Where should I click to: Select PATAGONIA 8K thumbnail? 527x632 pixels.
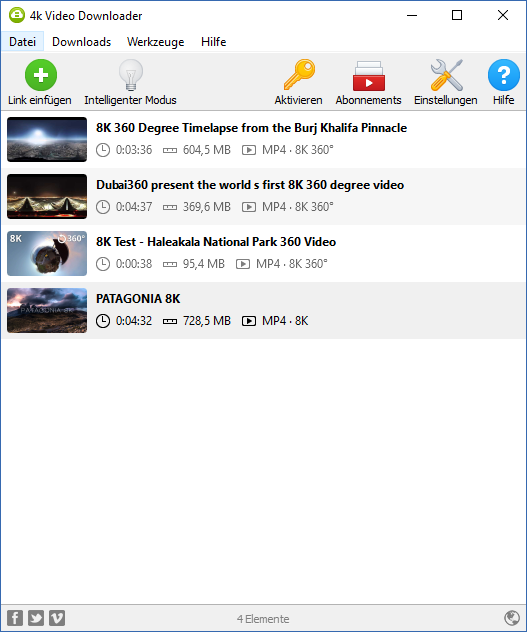(x=47, y=310)
